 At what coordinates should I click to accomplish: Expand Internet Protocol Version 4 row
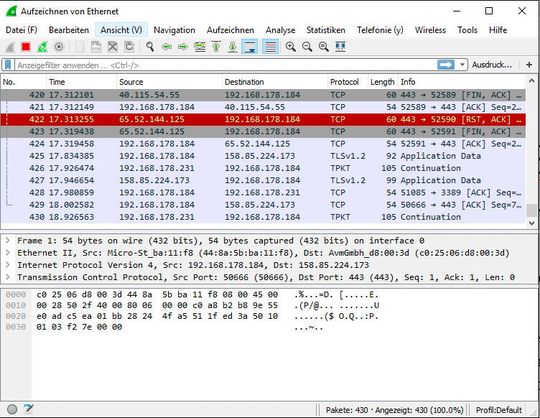point(8,265)
